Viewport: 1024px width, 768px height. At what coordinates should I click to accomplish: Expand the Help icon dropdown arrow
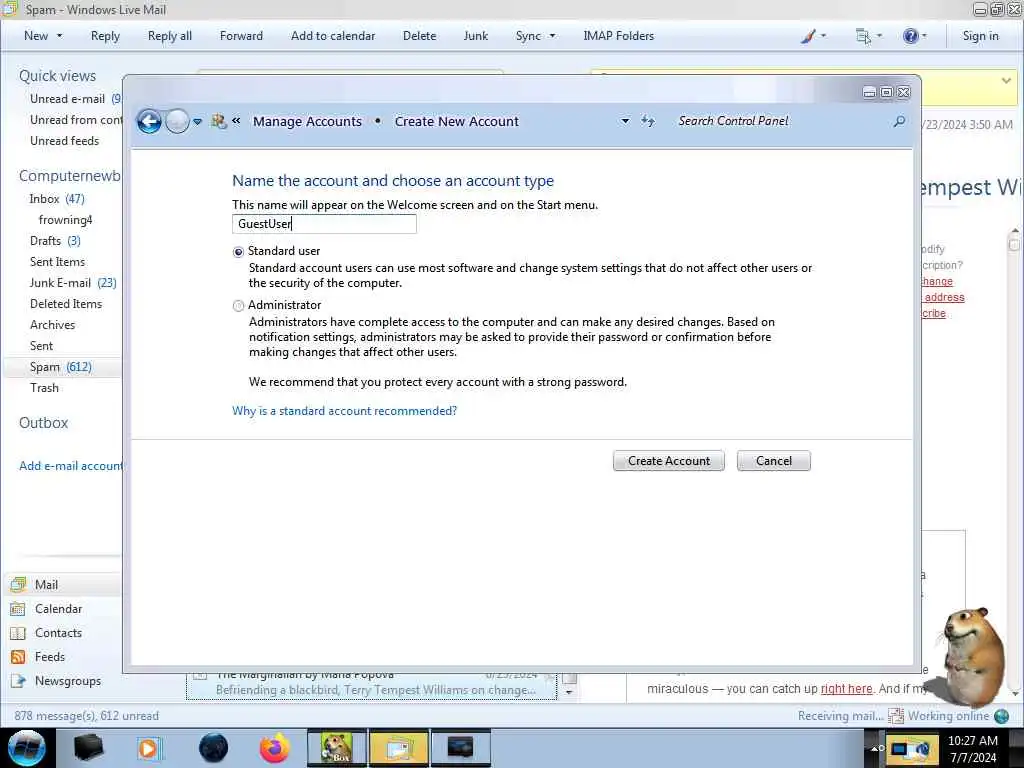pos(923,36)
